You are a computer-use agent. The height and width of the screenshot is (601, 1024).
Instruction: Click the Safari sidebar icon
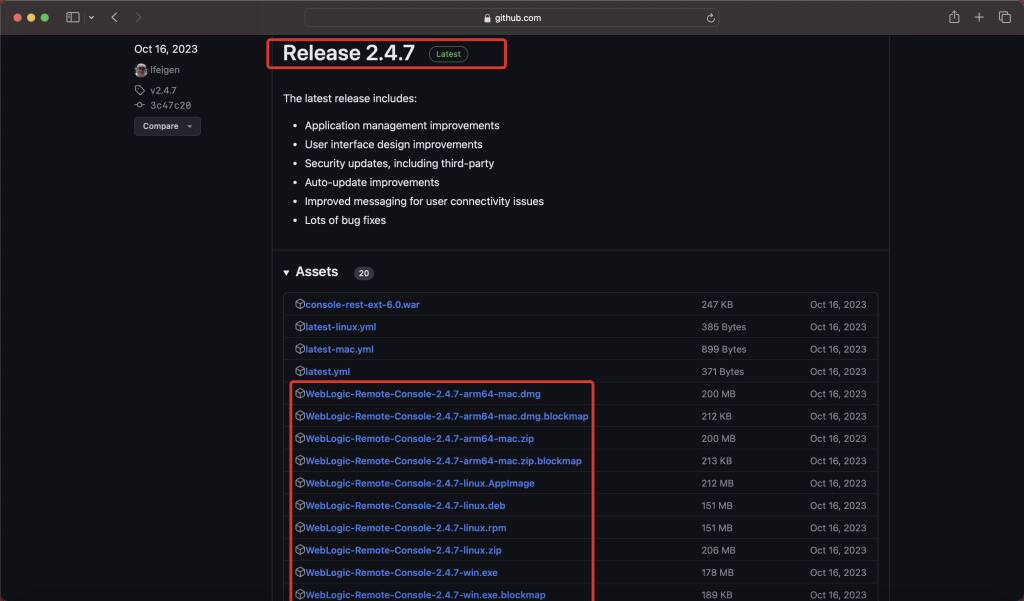click(x=71, y=17)
